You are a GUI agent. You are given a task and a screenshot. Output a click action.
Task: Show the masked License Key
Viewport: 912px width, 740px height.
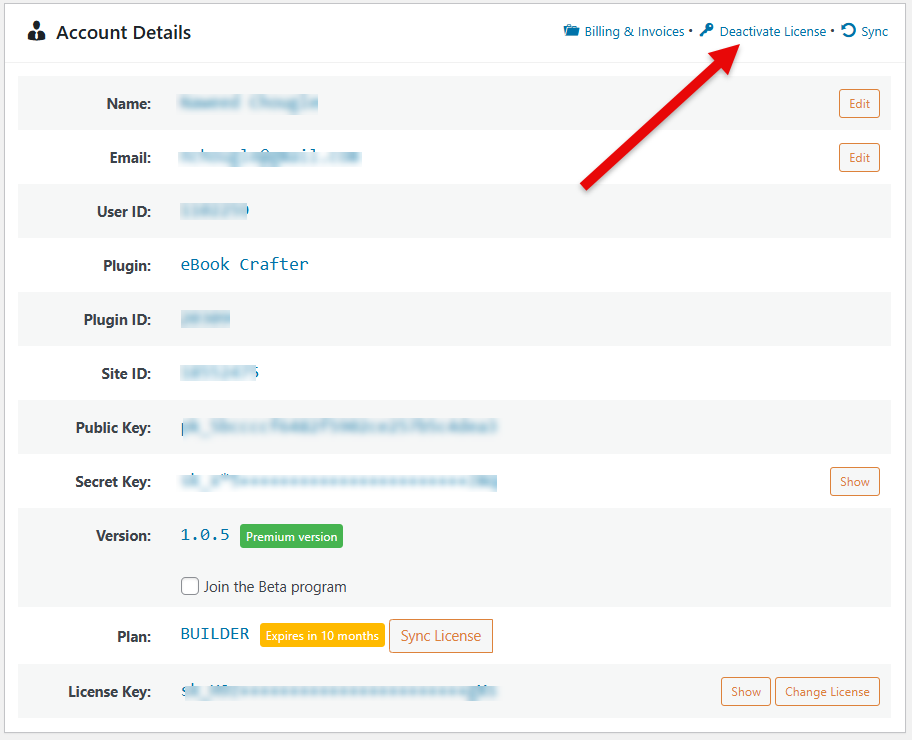745,691
